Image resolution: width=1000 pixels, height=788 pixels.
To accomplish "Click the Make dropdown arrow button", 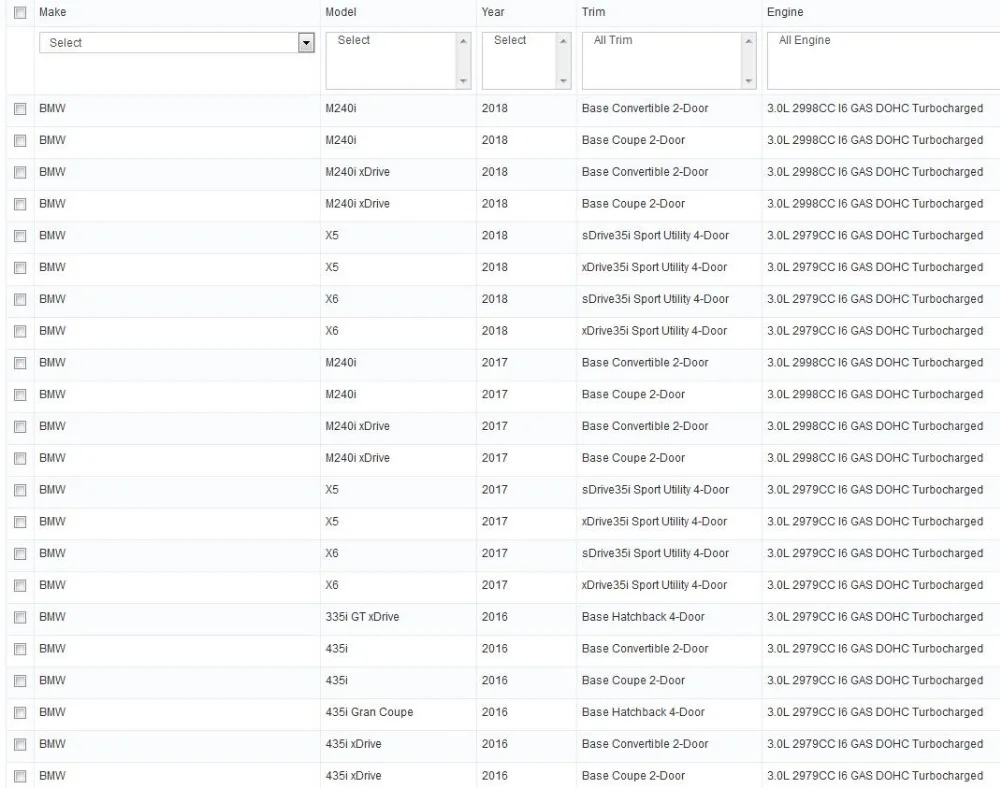I will pyautogui.click(x=306, y=43).
